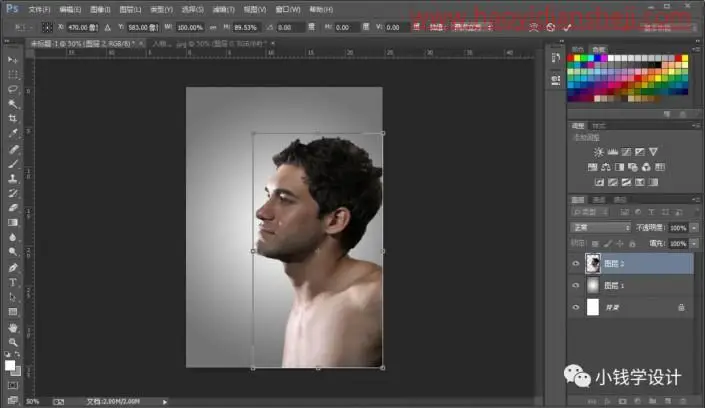Image resolution: width=705 pixels, height=408 pixels.
Task: Open the 窗口(W) menu
Action: (x=288, y=9)
